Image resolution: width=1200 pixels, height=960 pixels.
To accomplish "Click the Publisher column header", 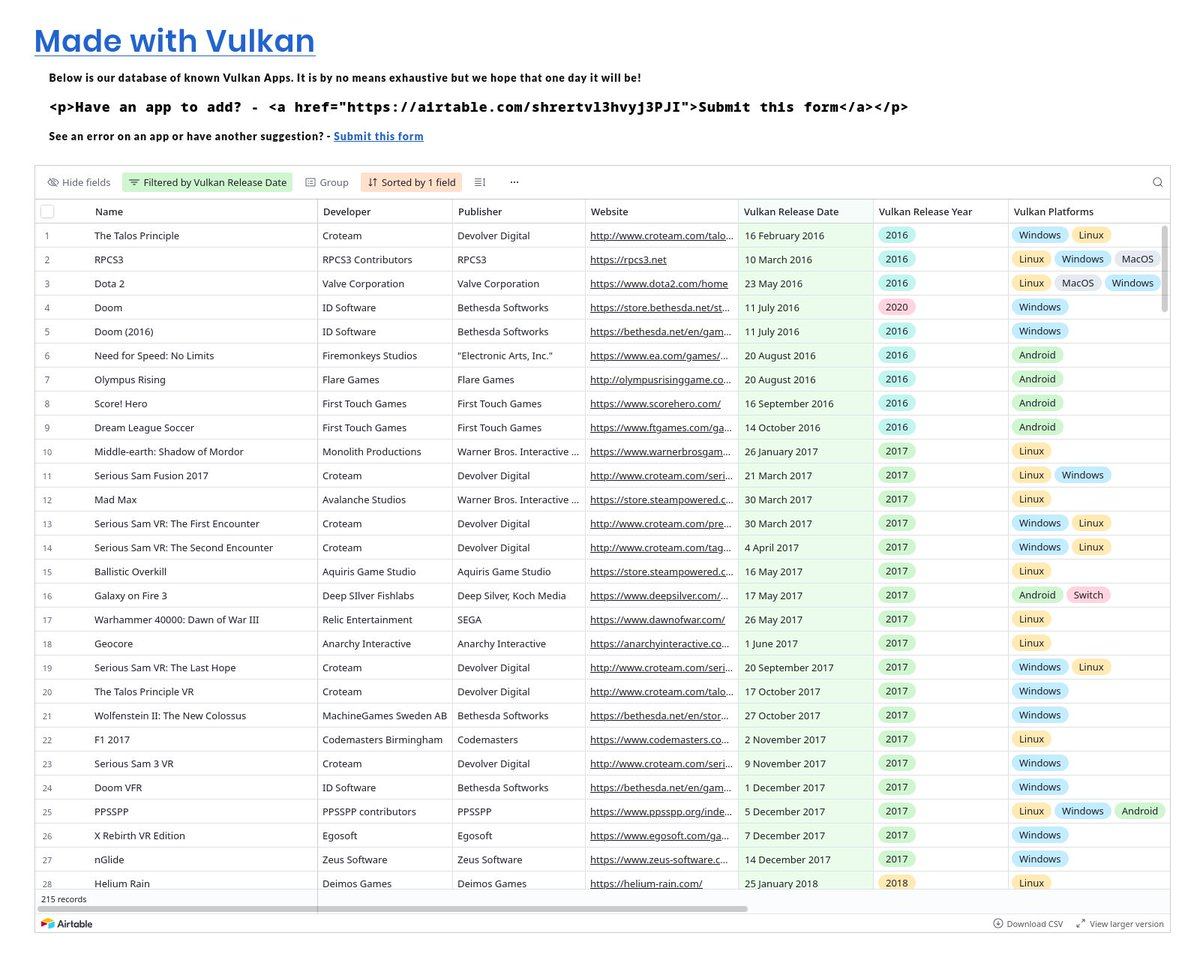I will click(480, 211).
